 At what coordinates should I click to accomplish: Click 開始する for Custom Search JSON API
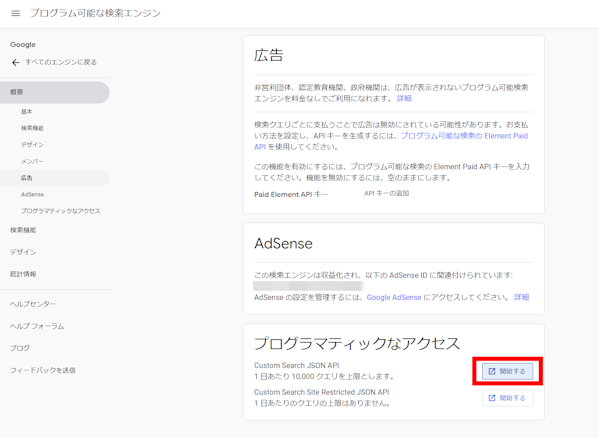pos(507,371)
